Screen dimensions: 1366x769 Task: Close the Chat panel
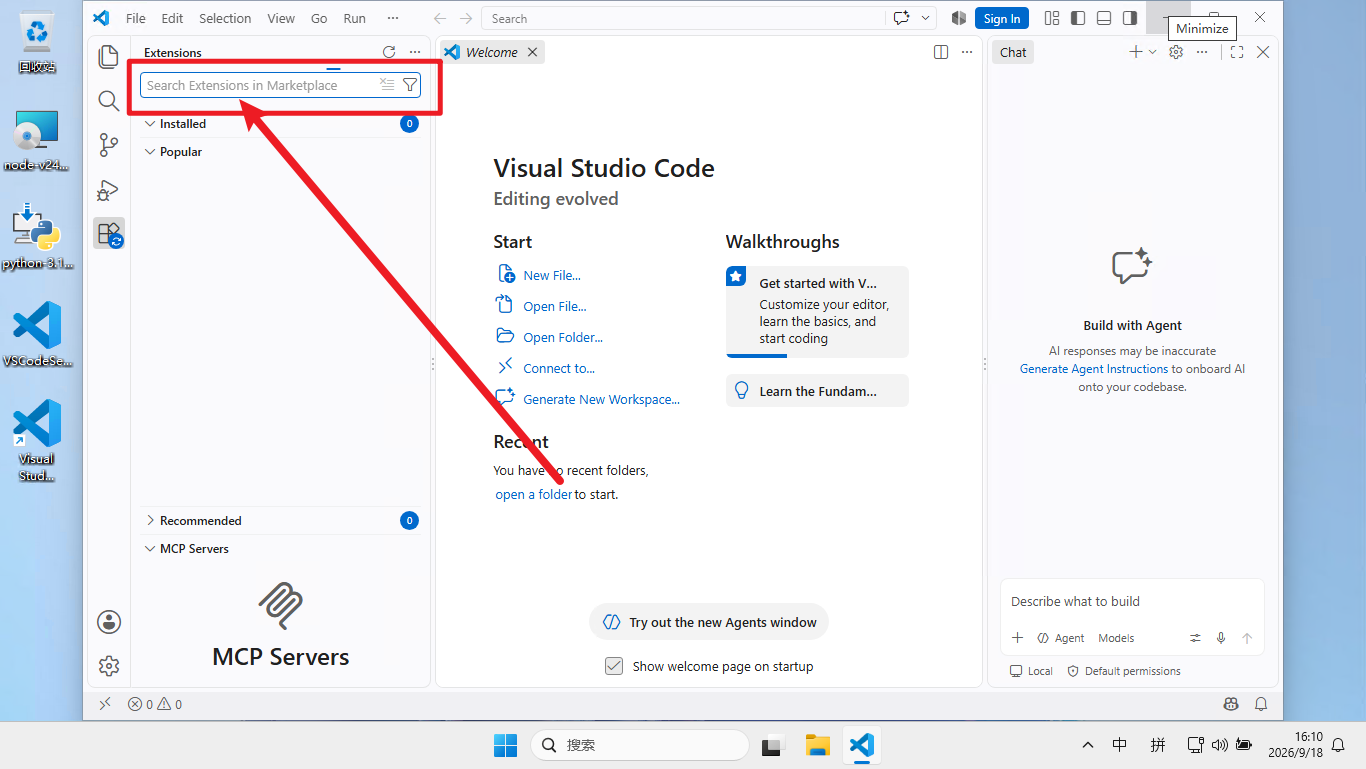1263,52
